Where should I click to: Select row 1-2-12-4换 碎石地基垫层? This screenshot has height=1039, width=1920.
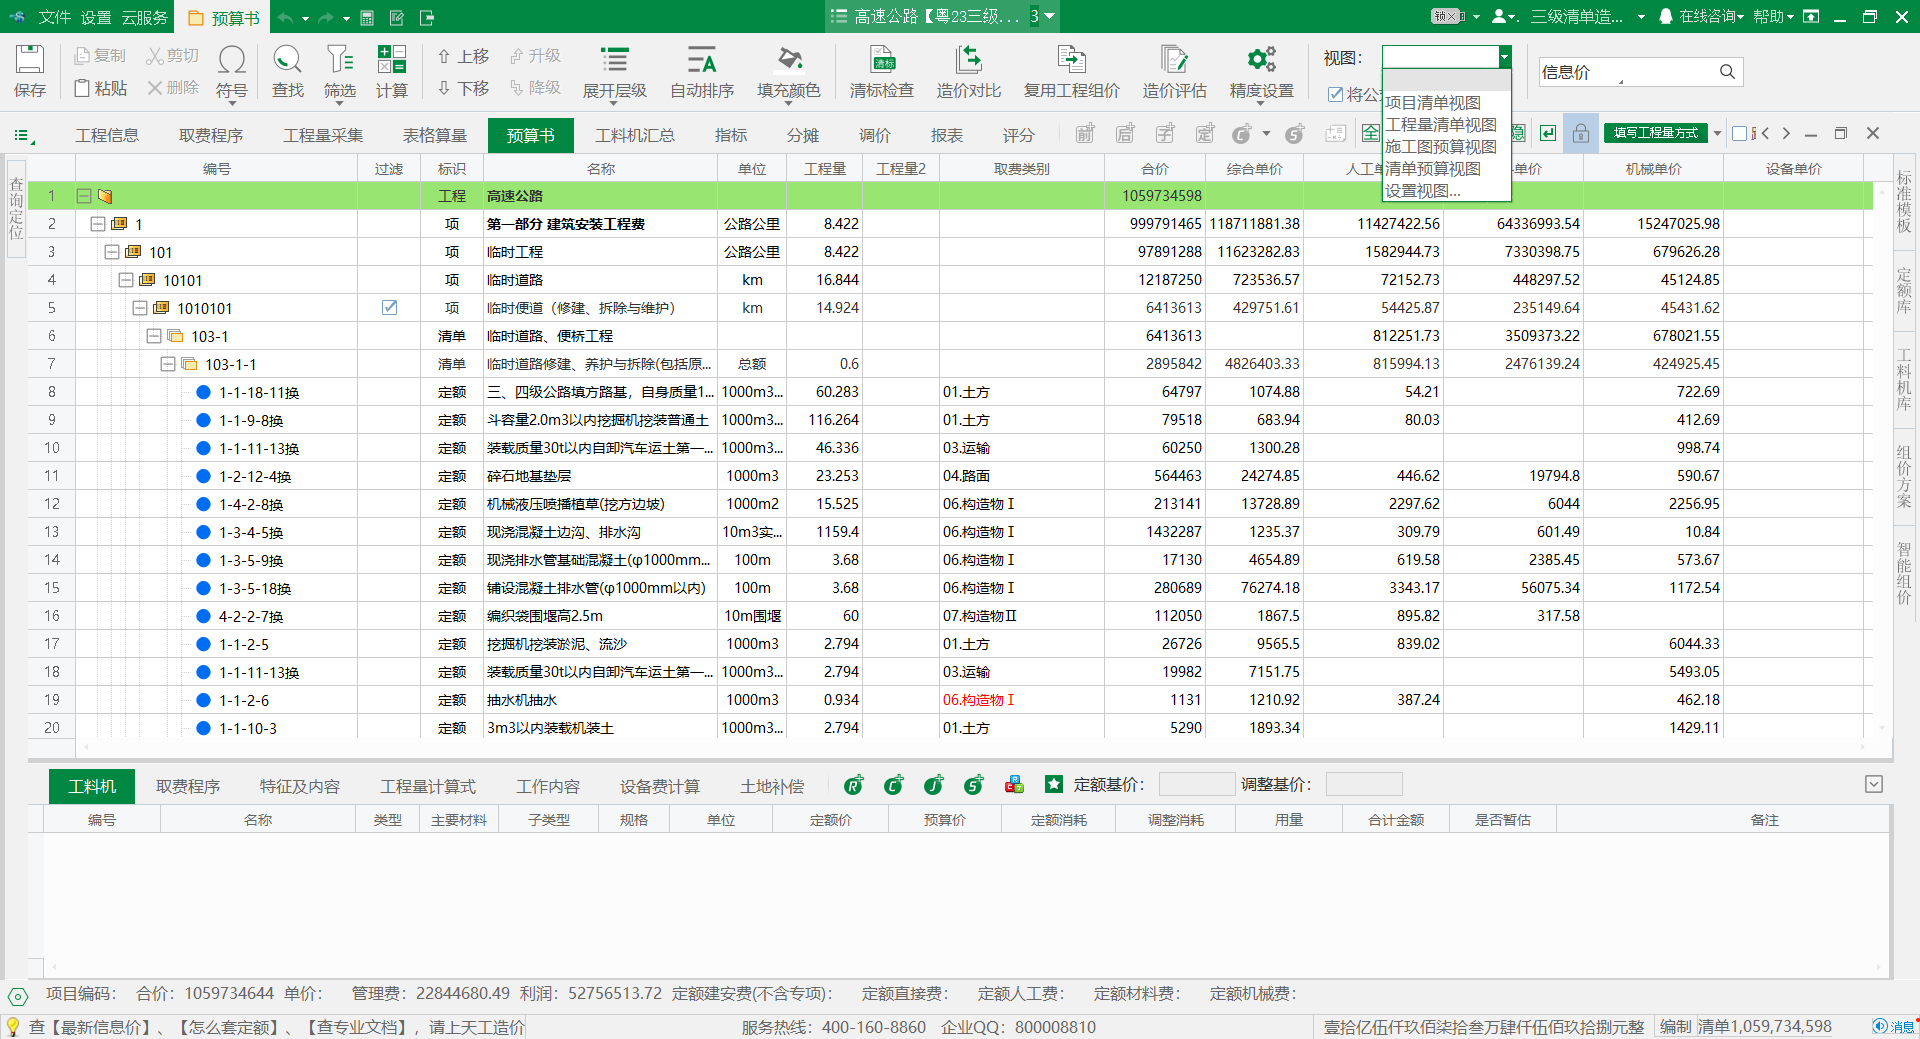[950, 476]
